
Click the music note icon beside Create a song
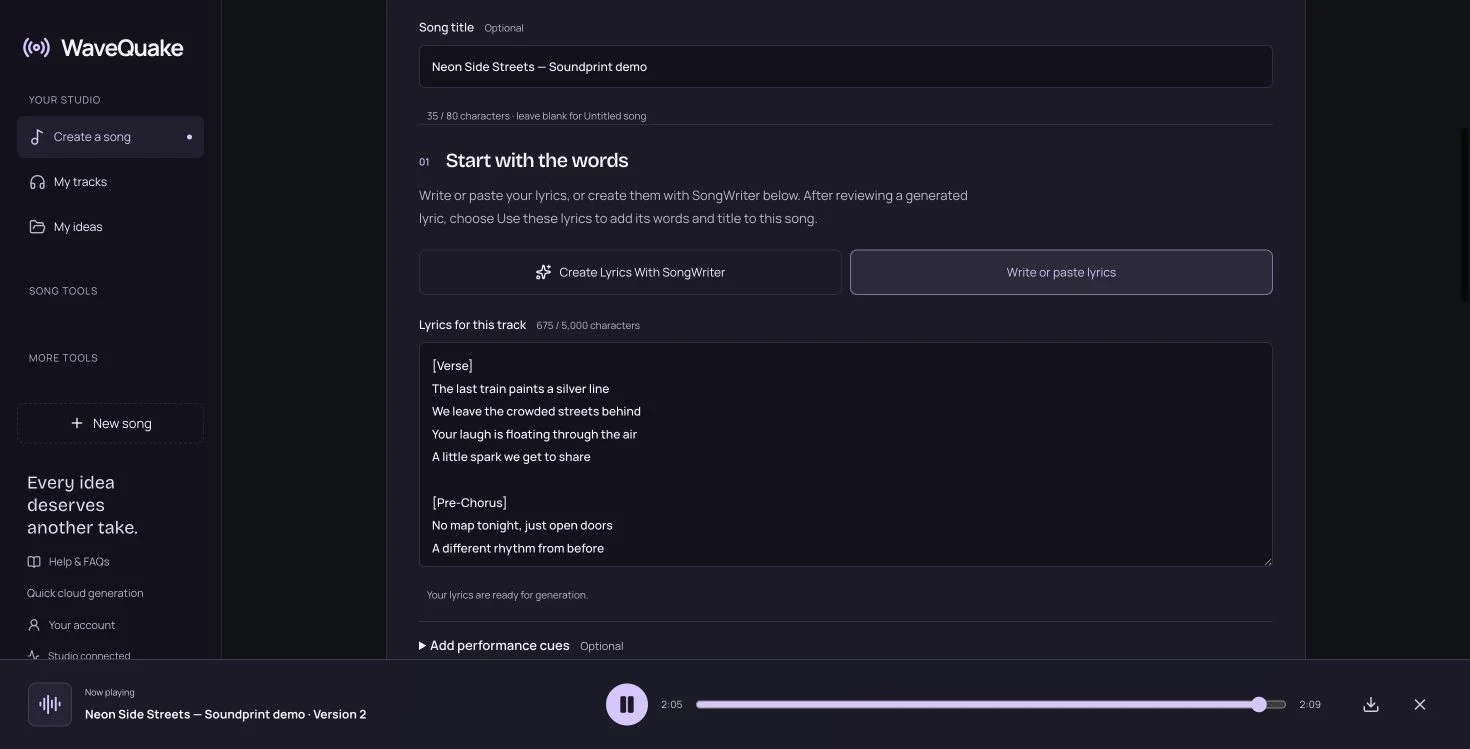click(37, 137)
